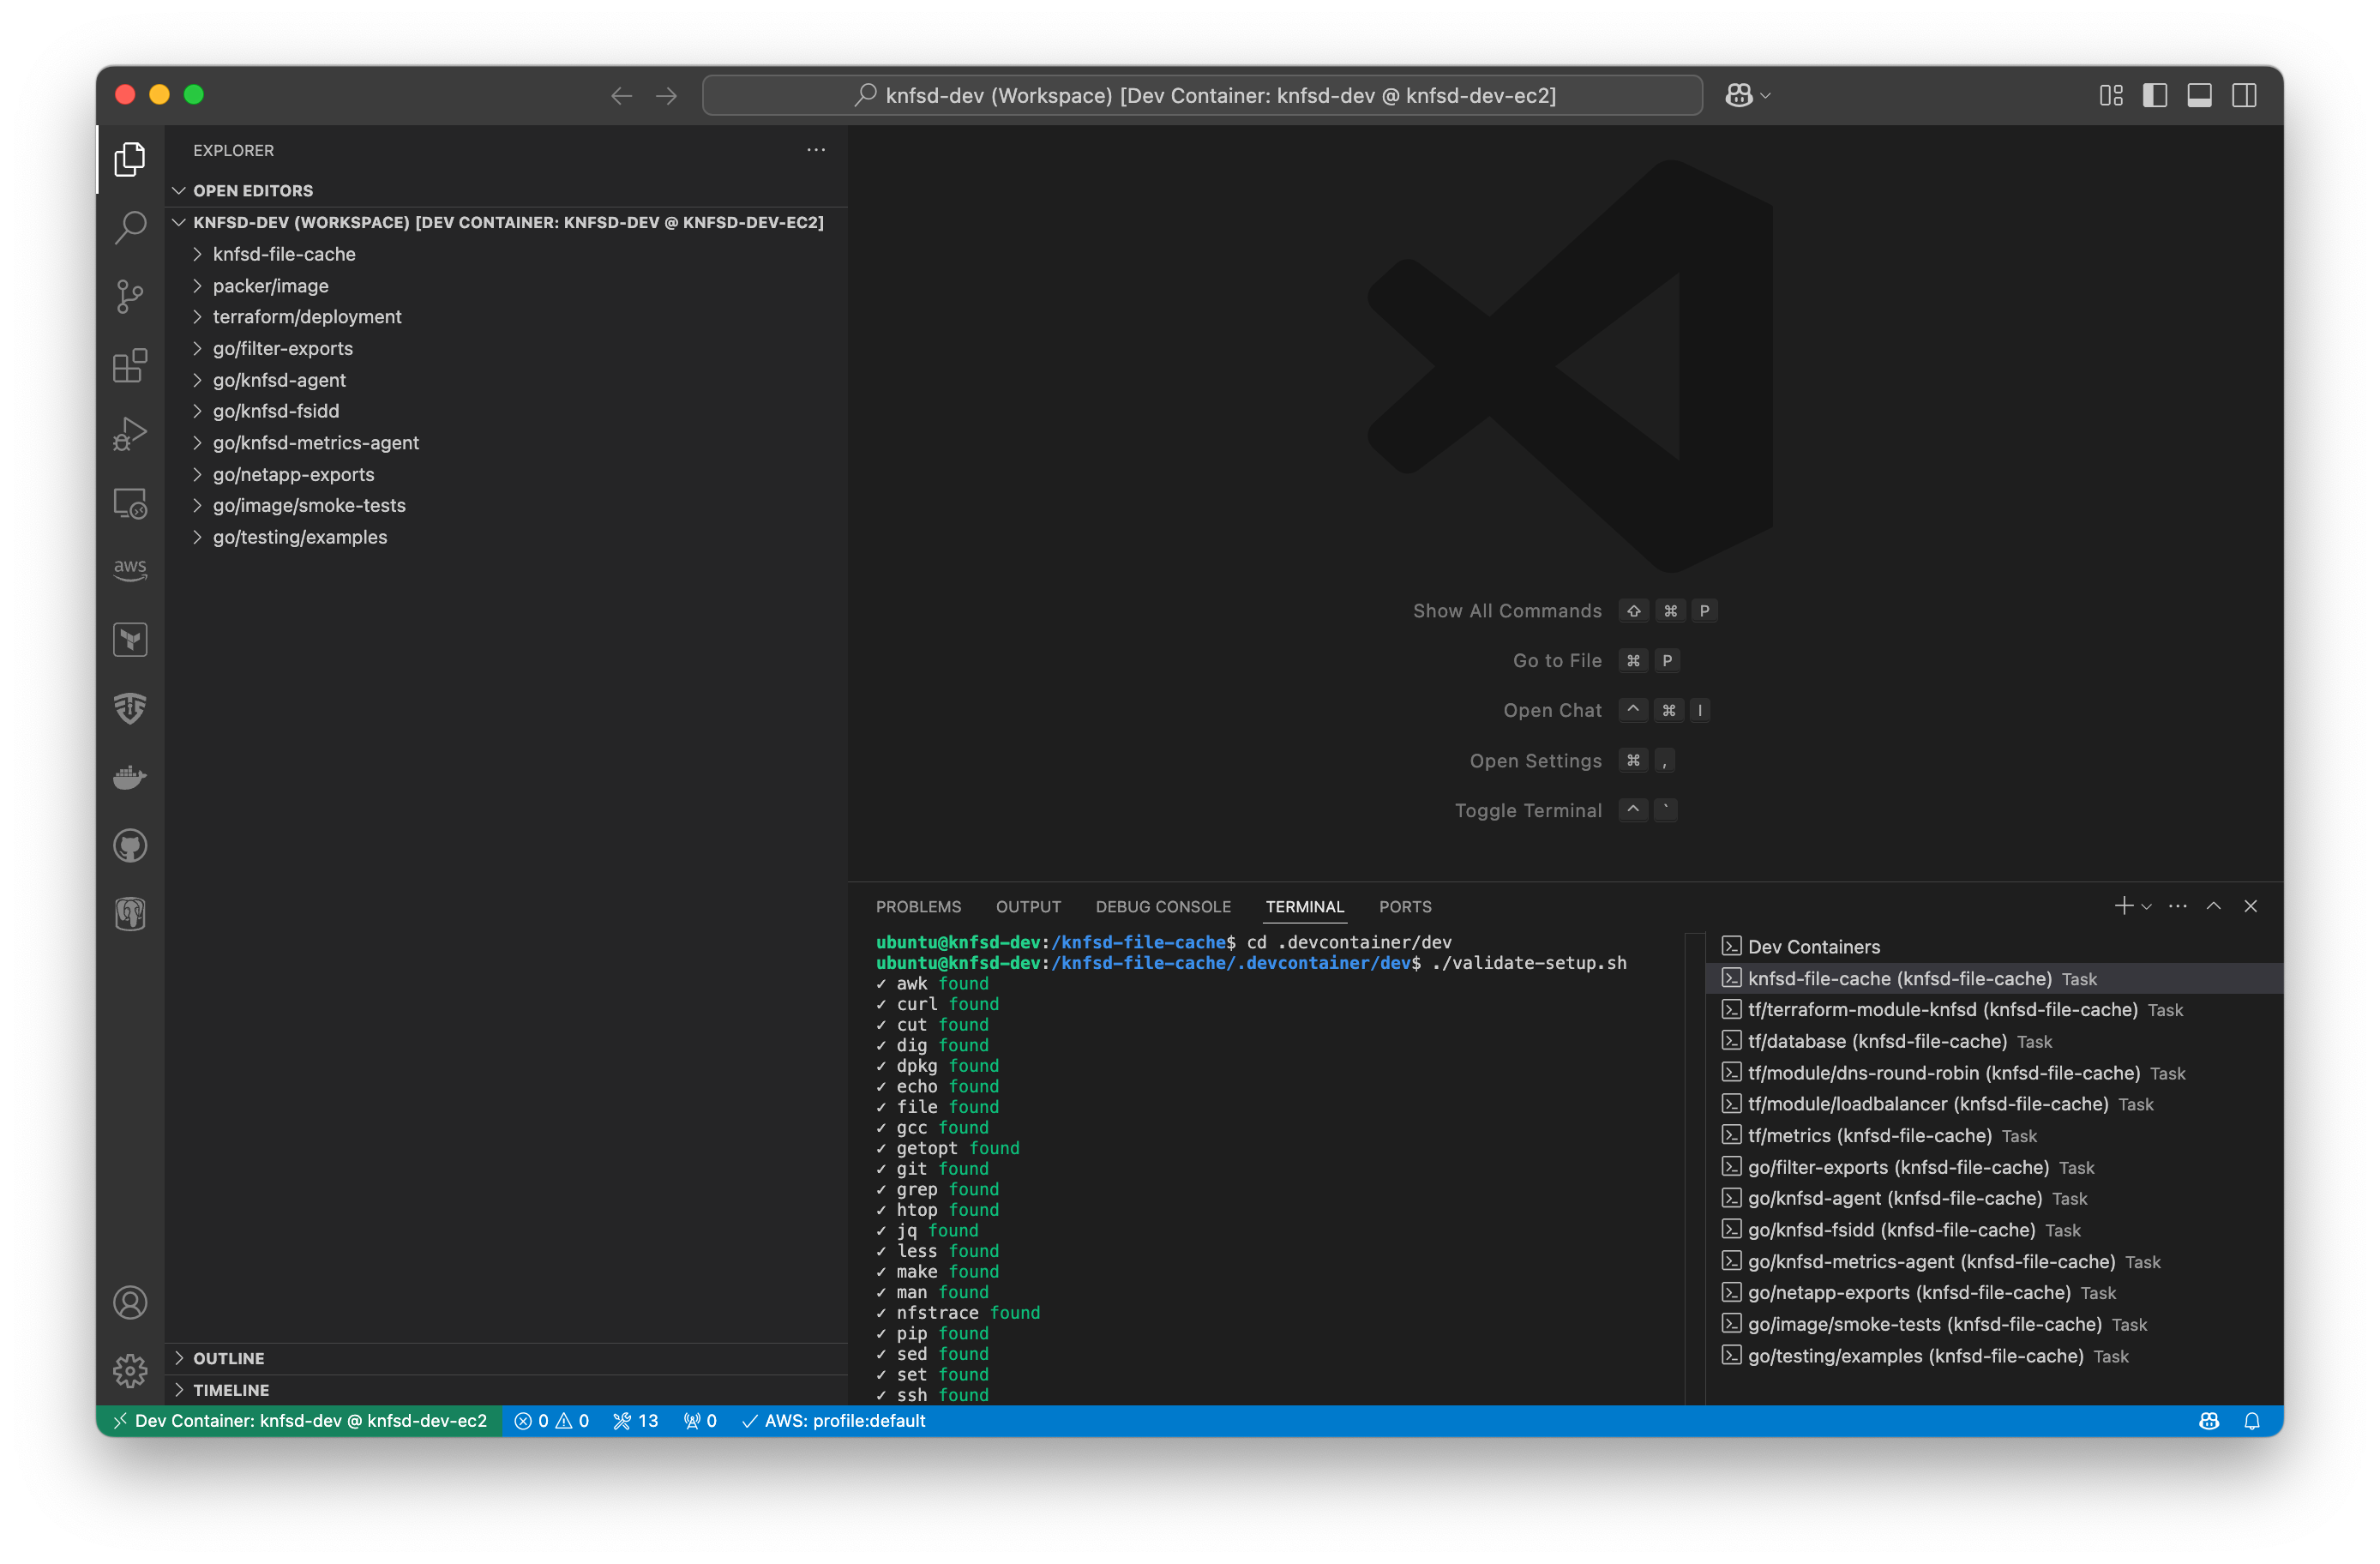Open Source Control view icon
Image resolution: width=2380 pixels, height=1564 pixels.
pyautogui.click(x=130, y=296)
